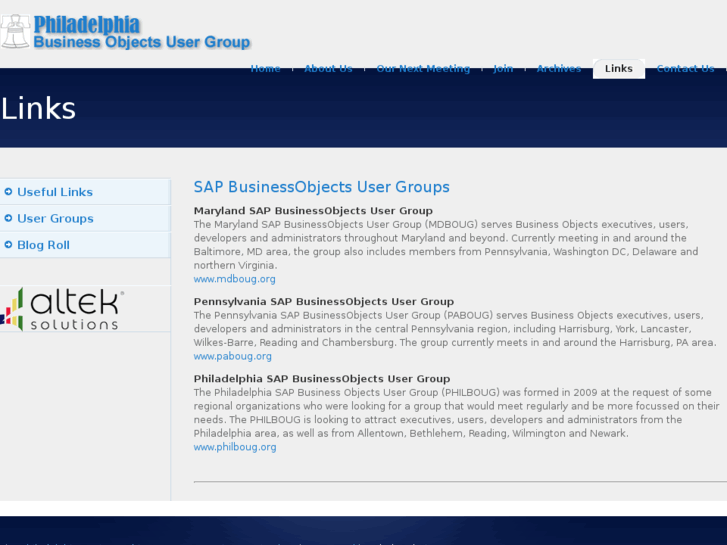727x545 pixels.
Task: Click the arrow bullet beside Blog Roll
Action: pyautogui.click(x=8, y=244)
